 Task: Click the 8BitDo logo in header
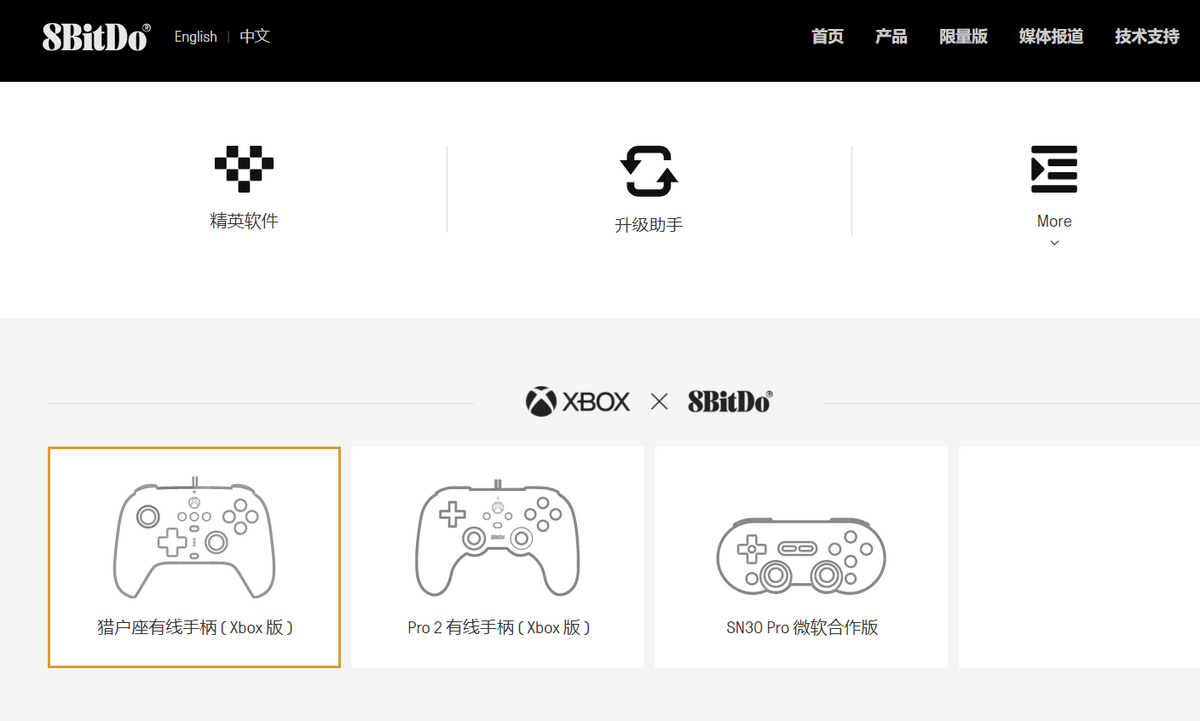point(96,37)
